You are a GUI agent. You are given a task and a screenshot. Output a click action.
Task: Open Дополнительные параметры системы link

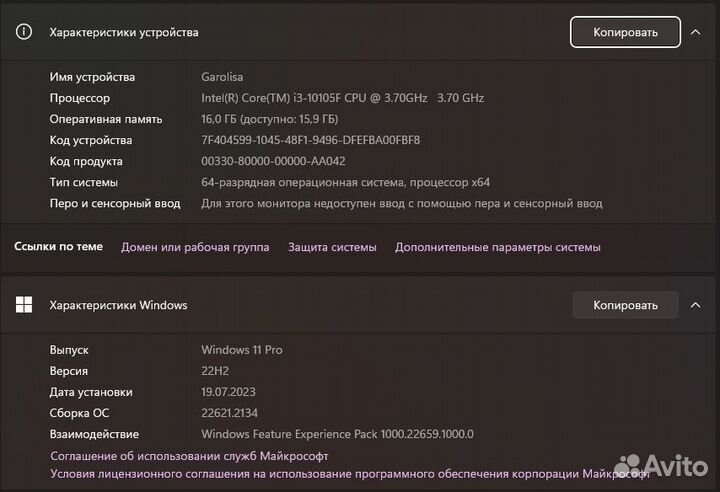click(x=497, y=247)
